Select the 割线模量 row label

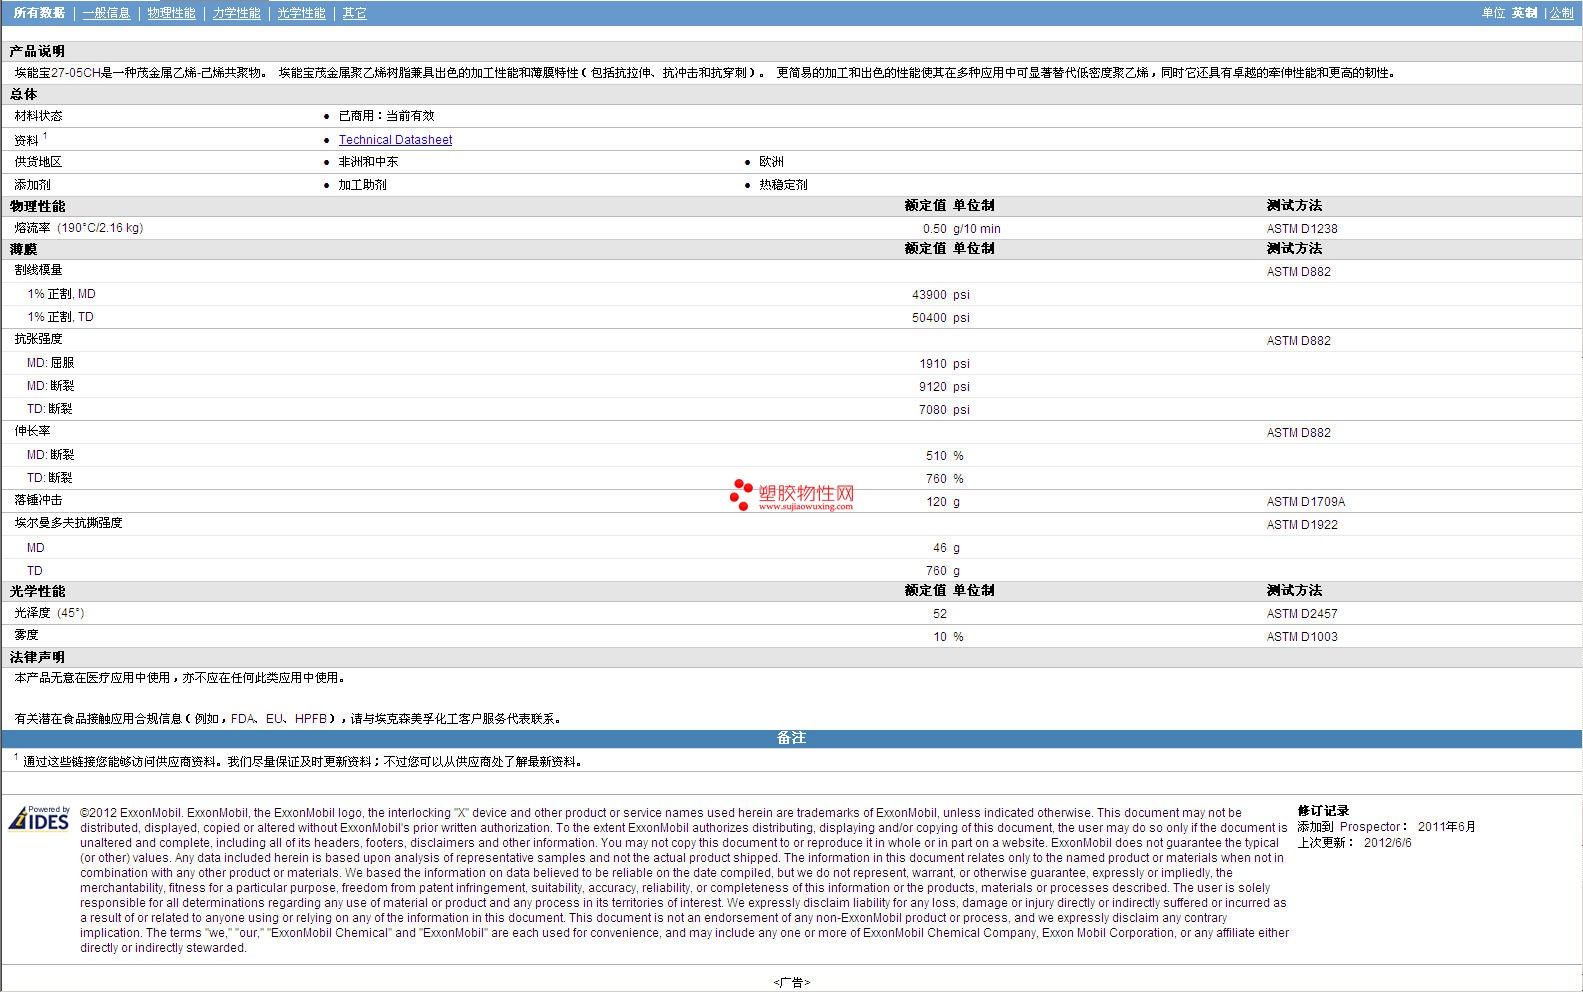(x=38, y=270)
